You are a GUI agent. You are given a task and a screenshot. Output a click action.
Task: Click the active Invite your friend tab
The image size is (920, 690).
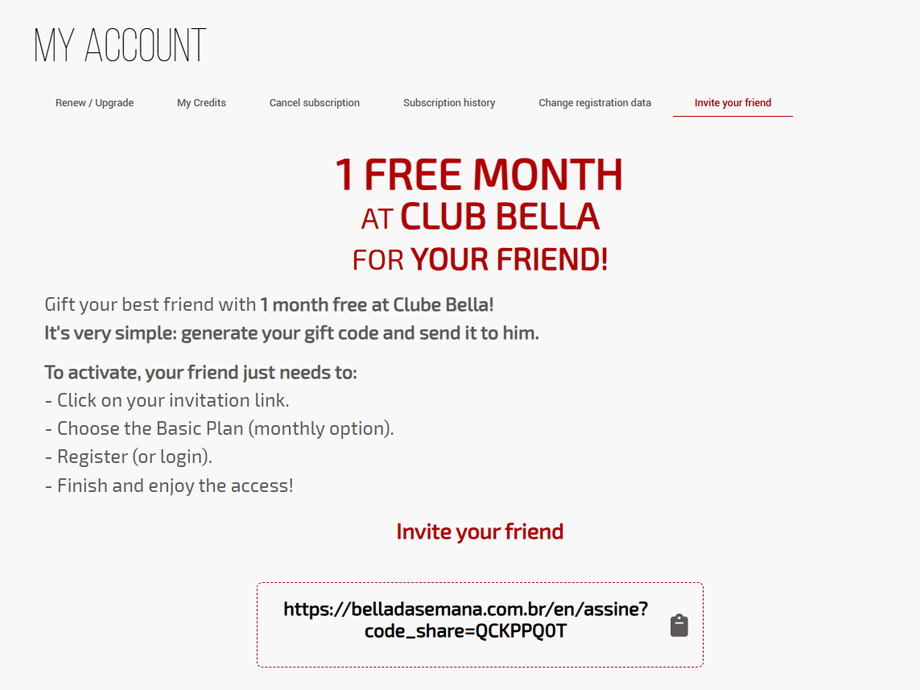(733, 103)
